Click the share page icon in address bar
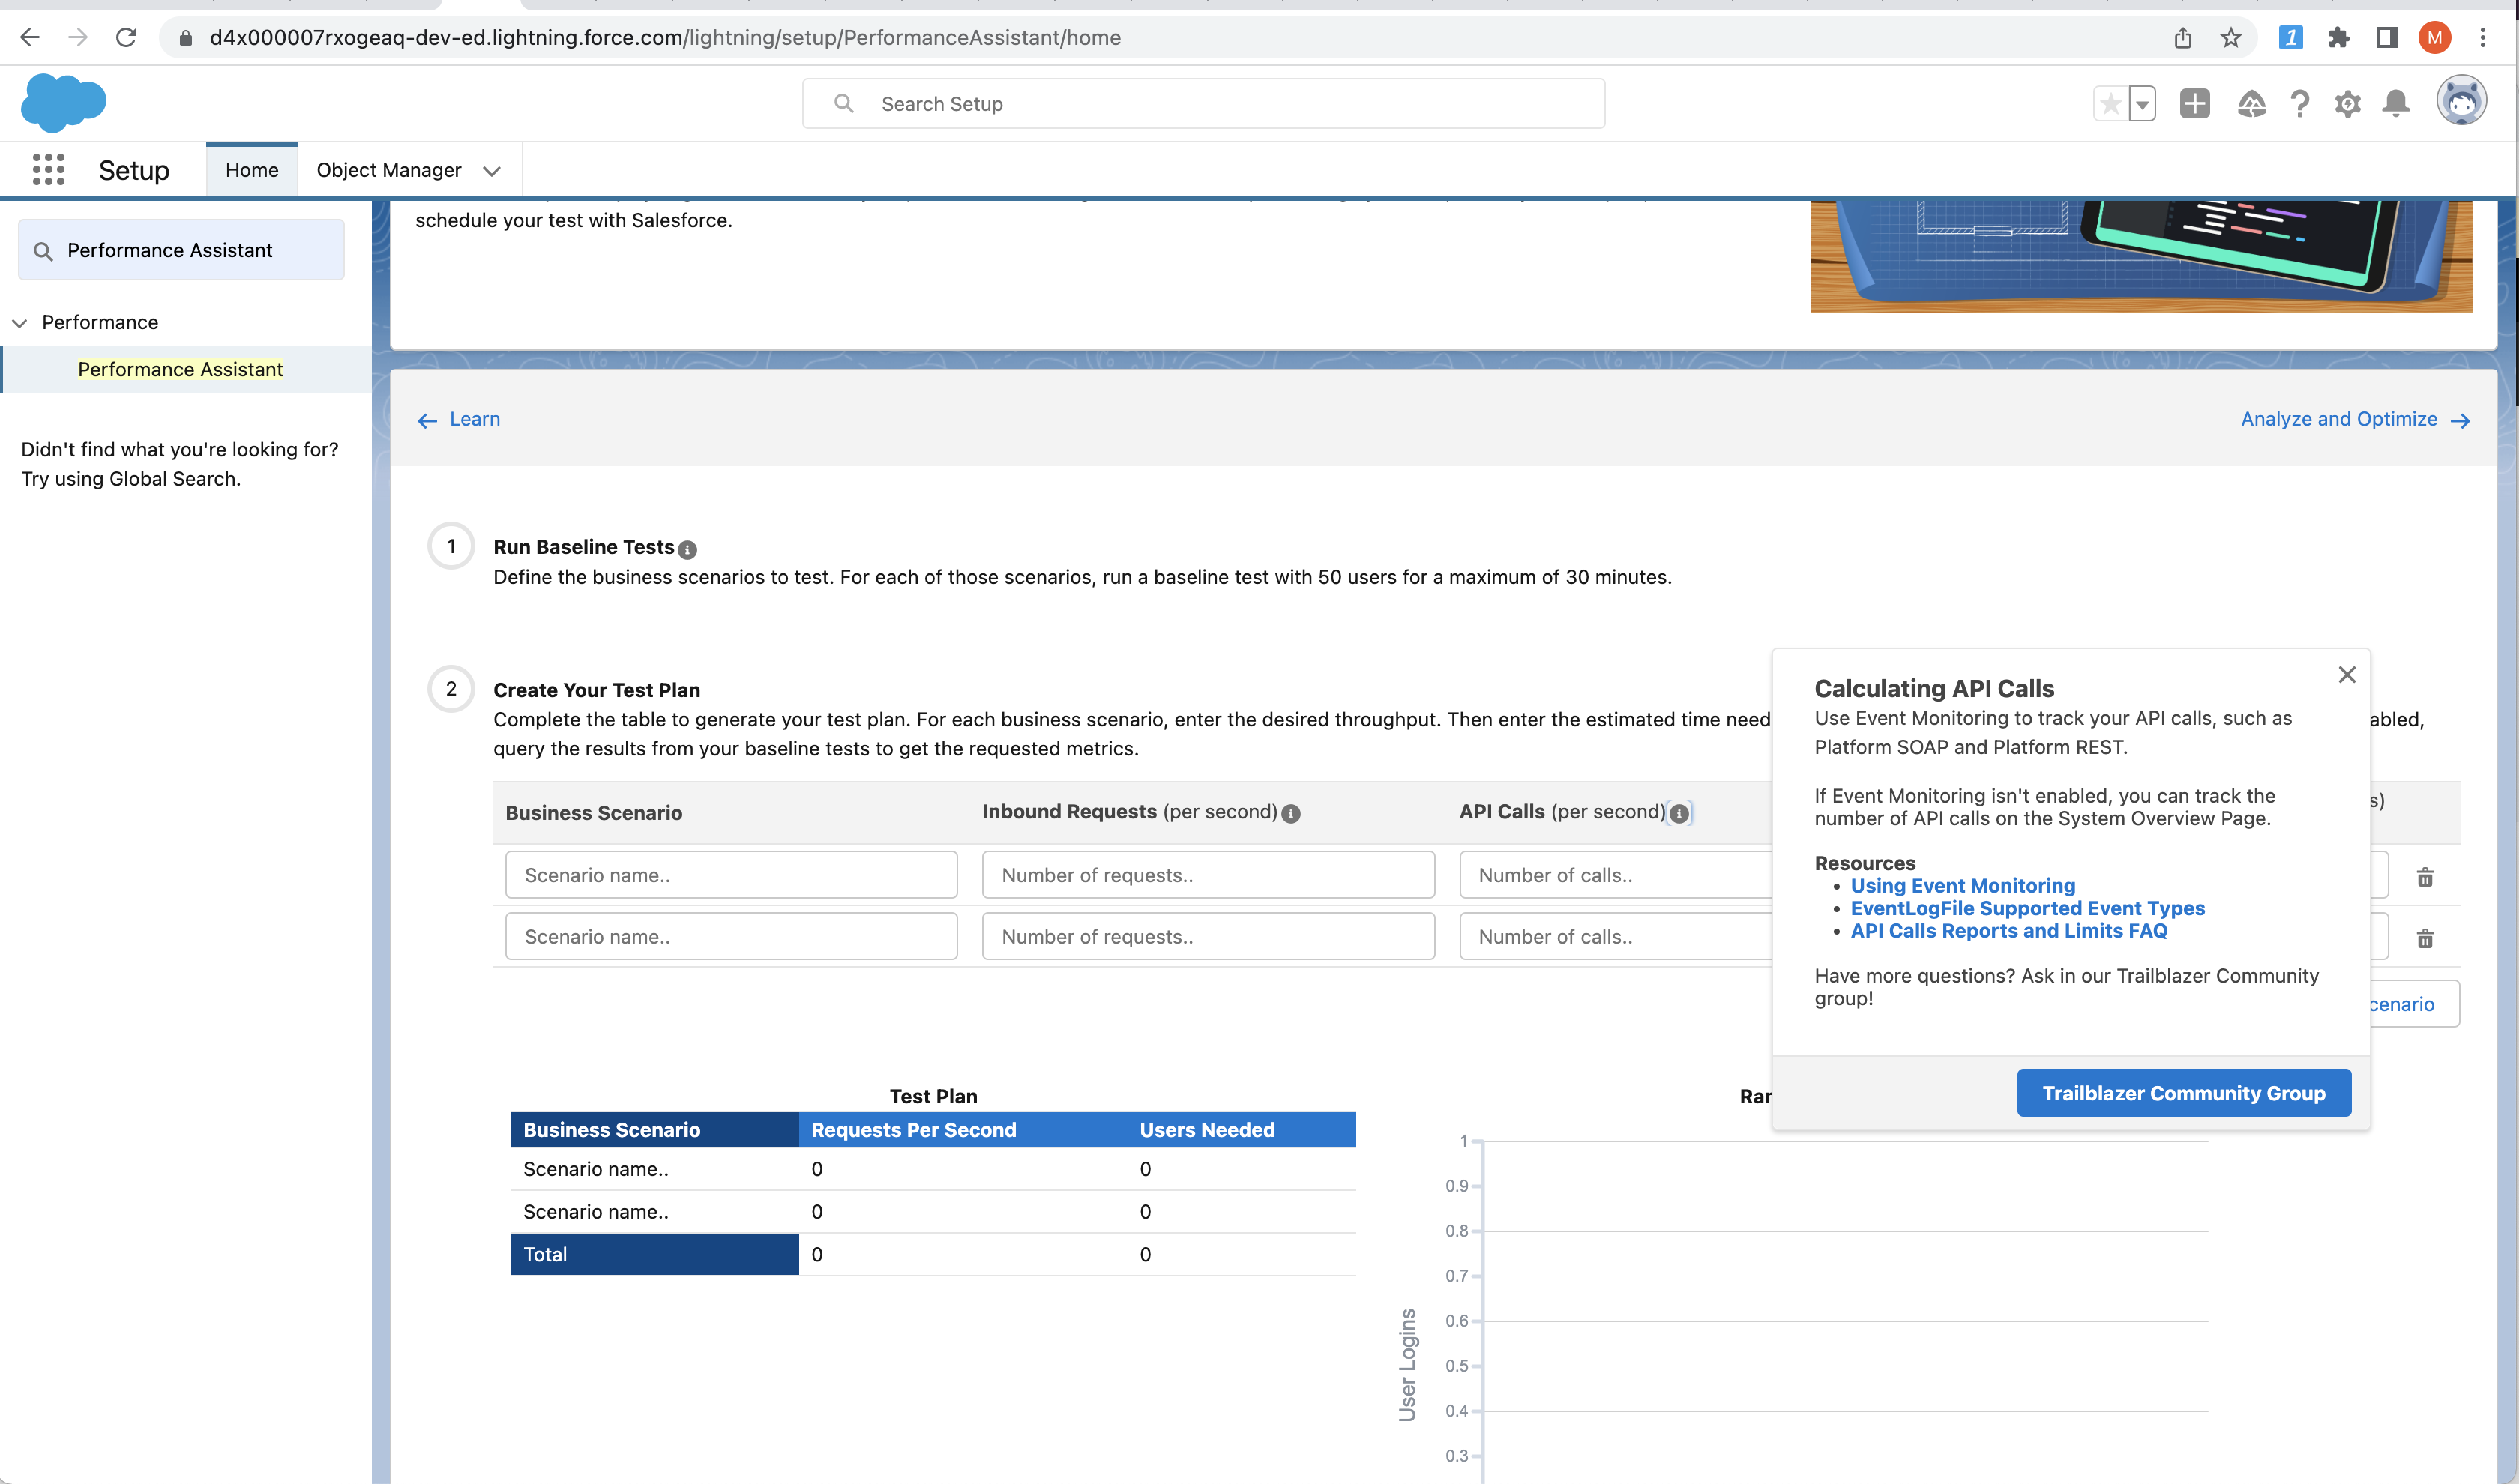The width and height of the screenshot is (2519, 1484). tap(2182, 38)
